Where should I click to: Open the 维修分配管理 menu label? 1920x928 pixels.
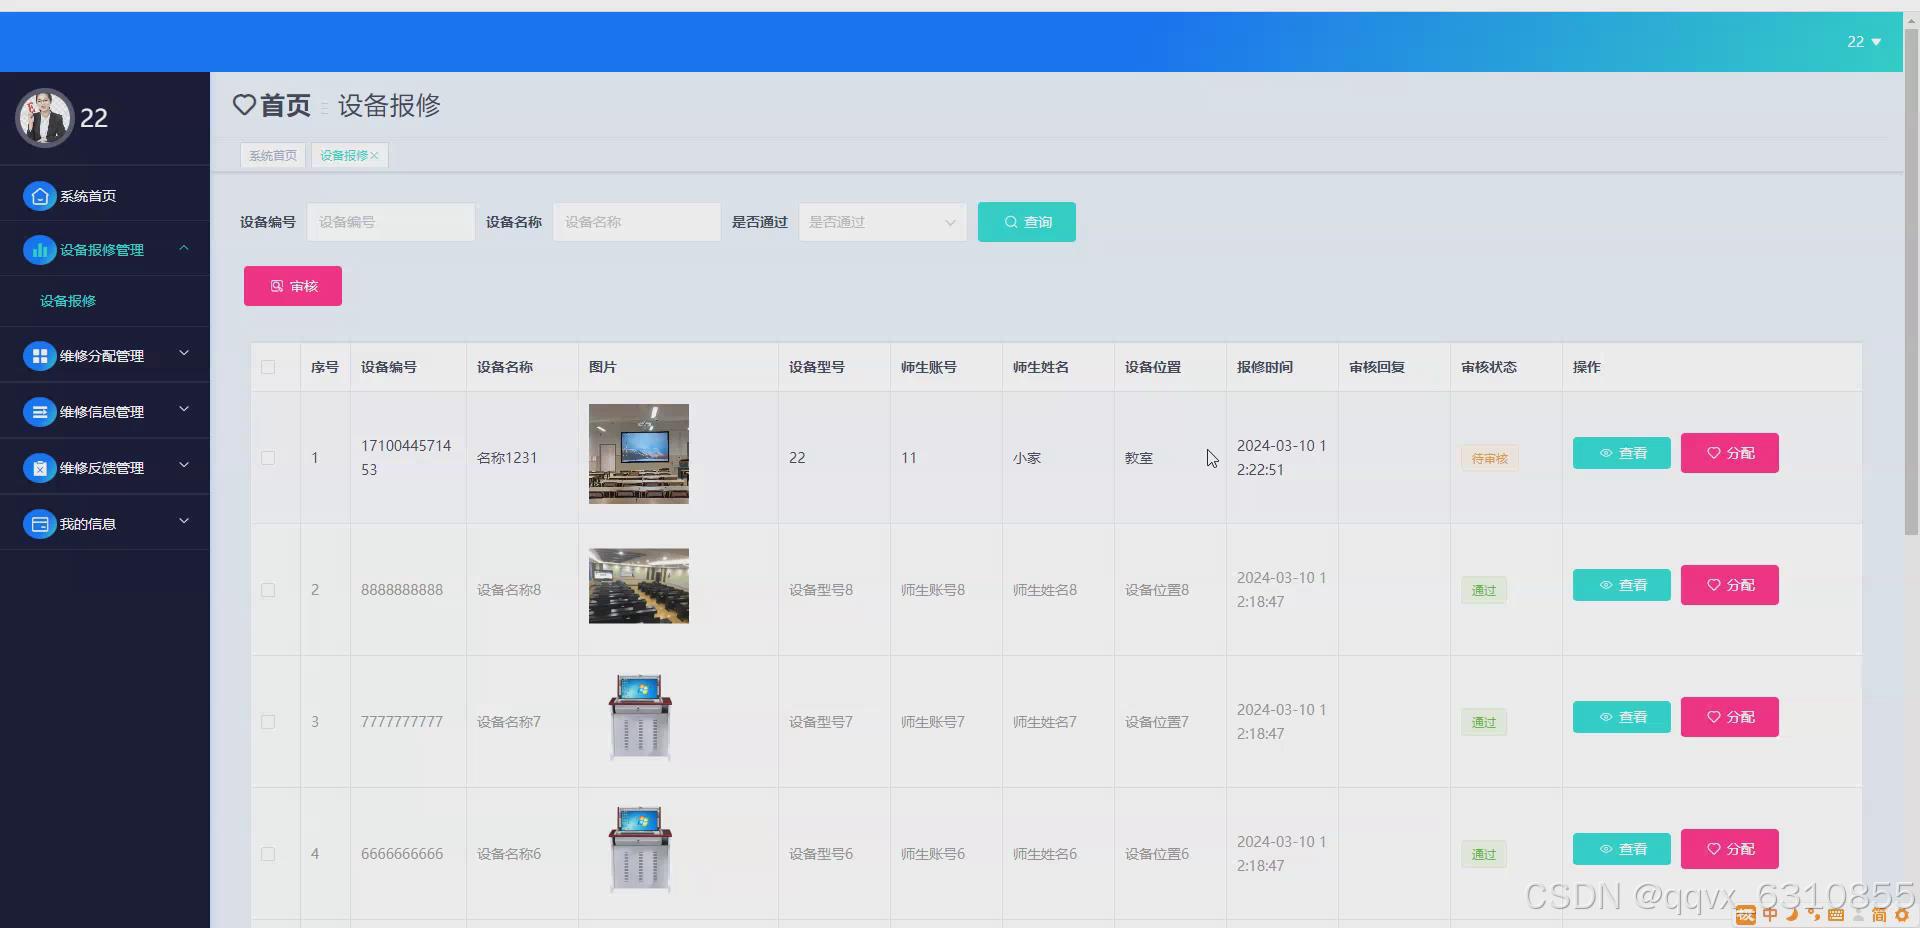coord(102,356)
